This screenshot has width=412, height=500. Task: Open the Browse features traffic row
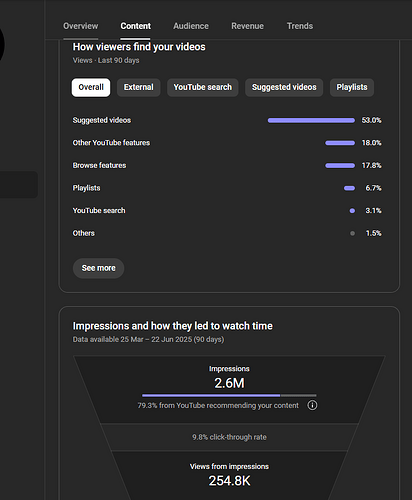(x=227, y=165)
